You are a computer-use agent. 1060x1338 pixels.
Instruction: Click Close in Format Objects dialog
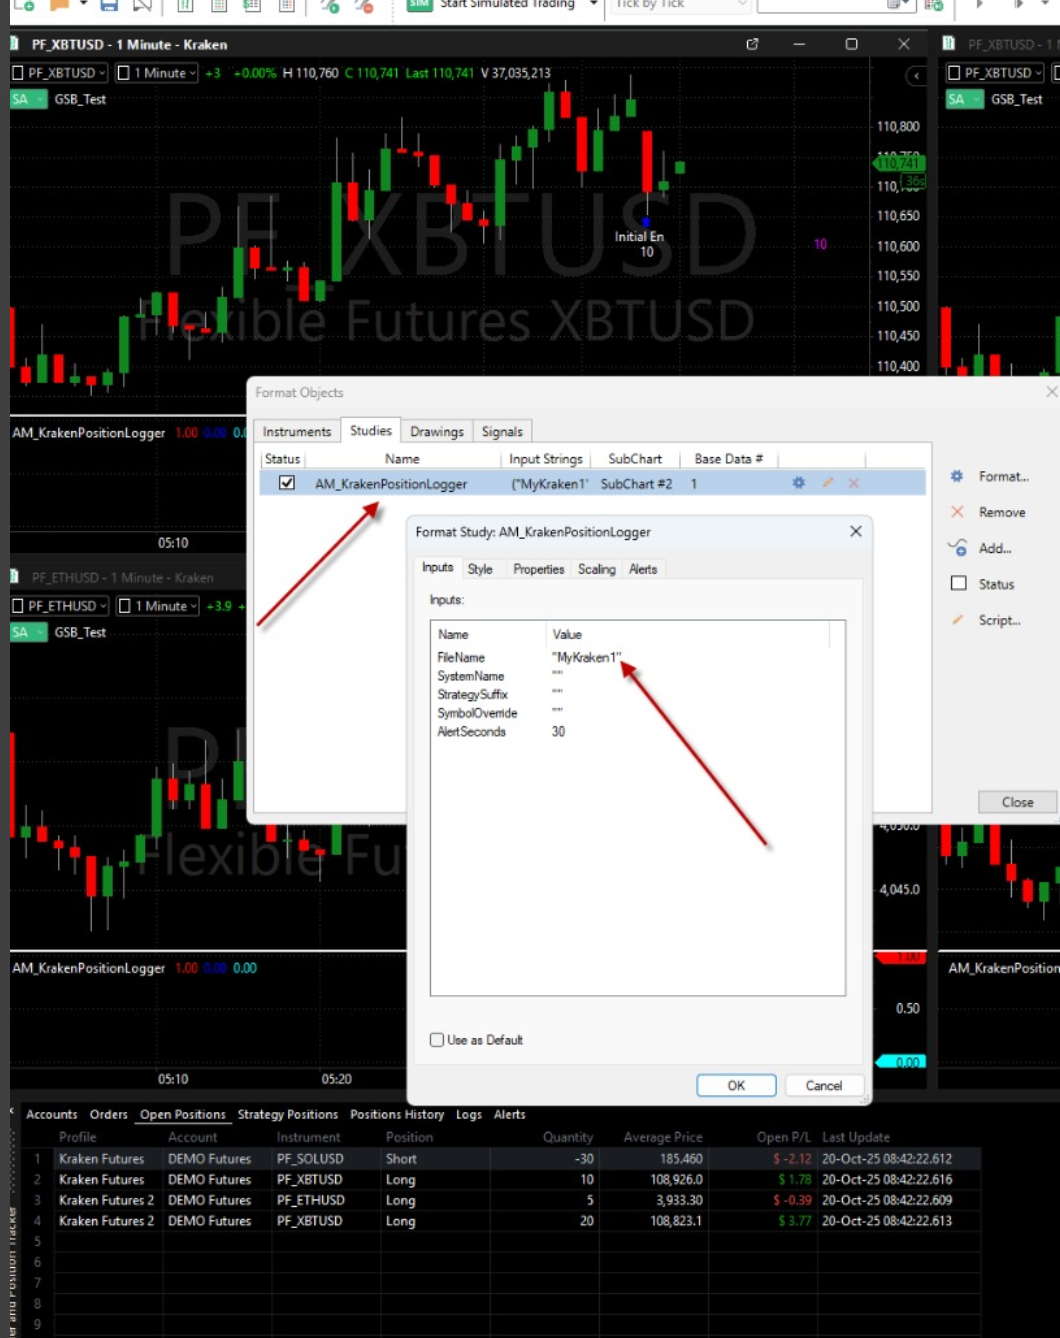point(1017,802)
